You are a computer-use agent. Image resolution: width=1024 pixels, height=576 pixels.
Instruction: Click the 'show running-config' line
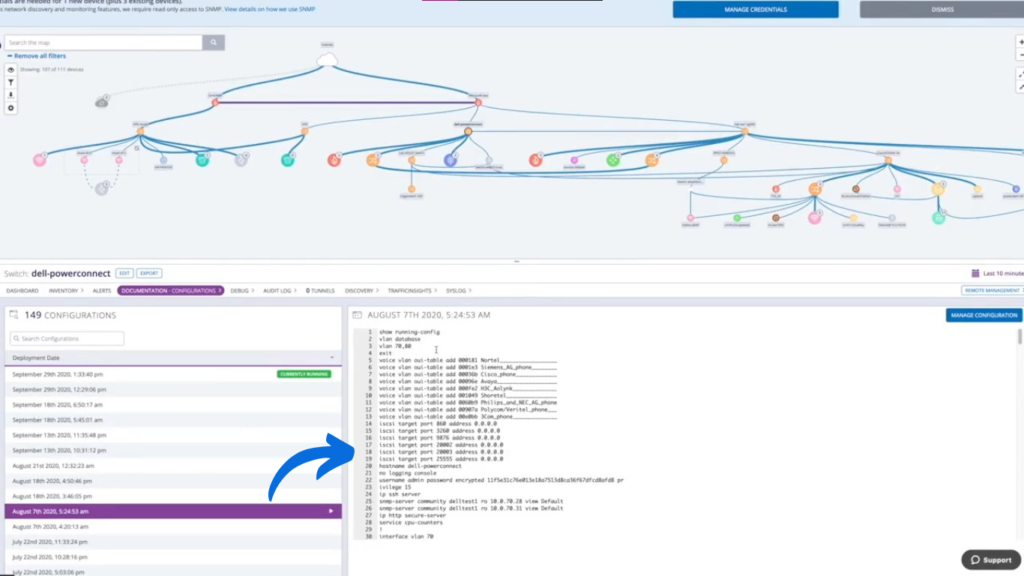tap(409, 332)
